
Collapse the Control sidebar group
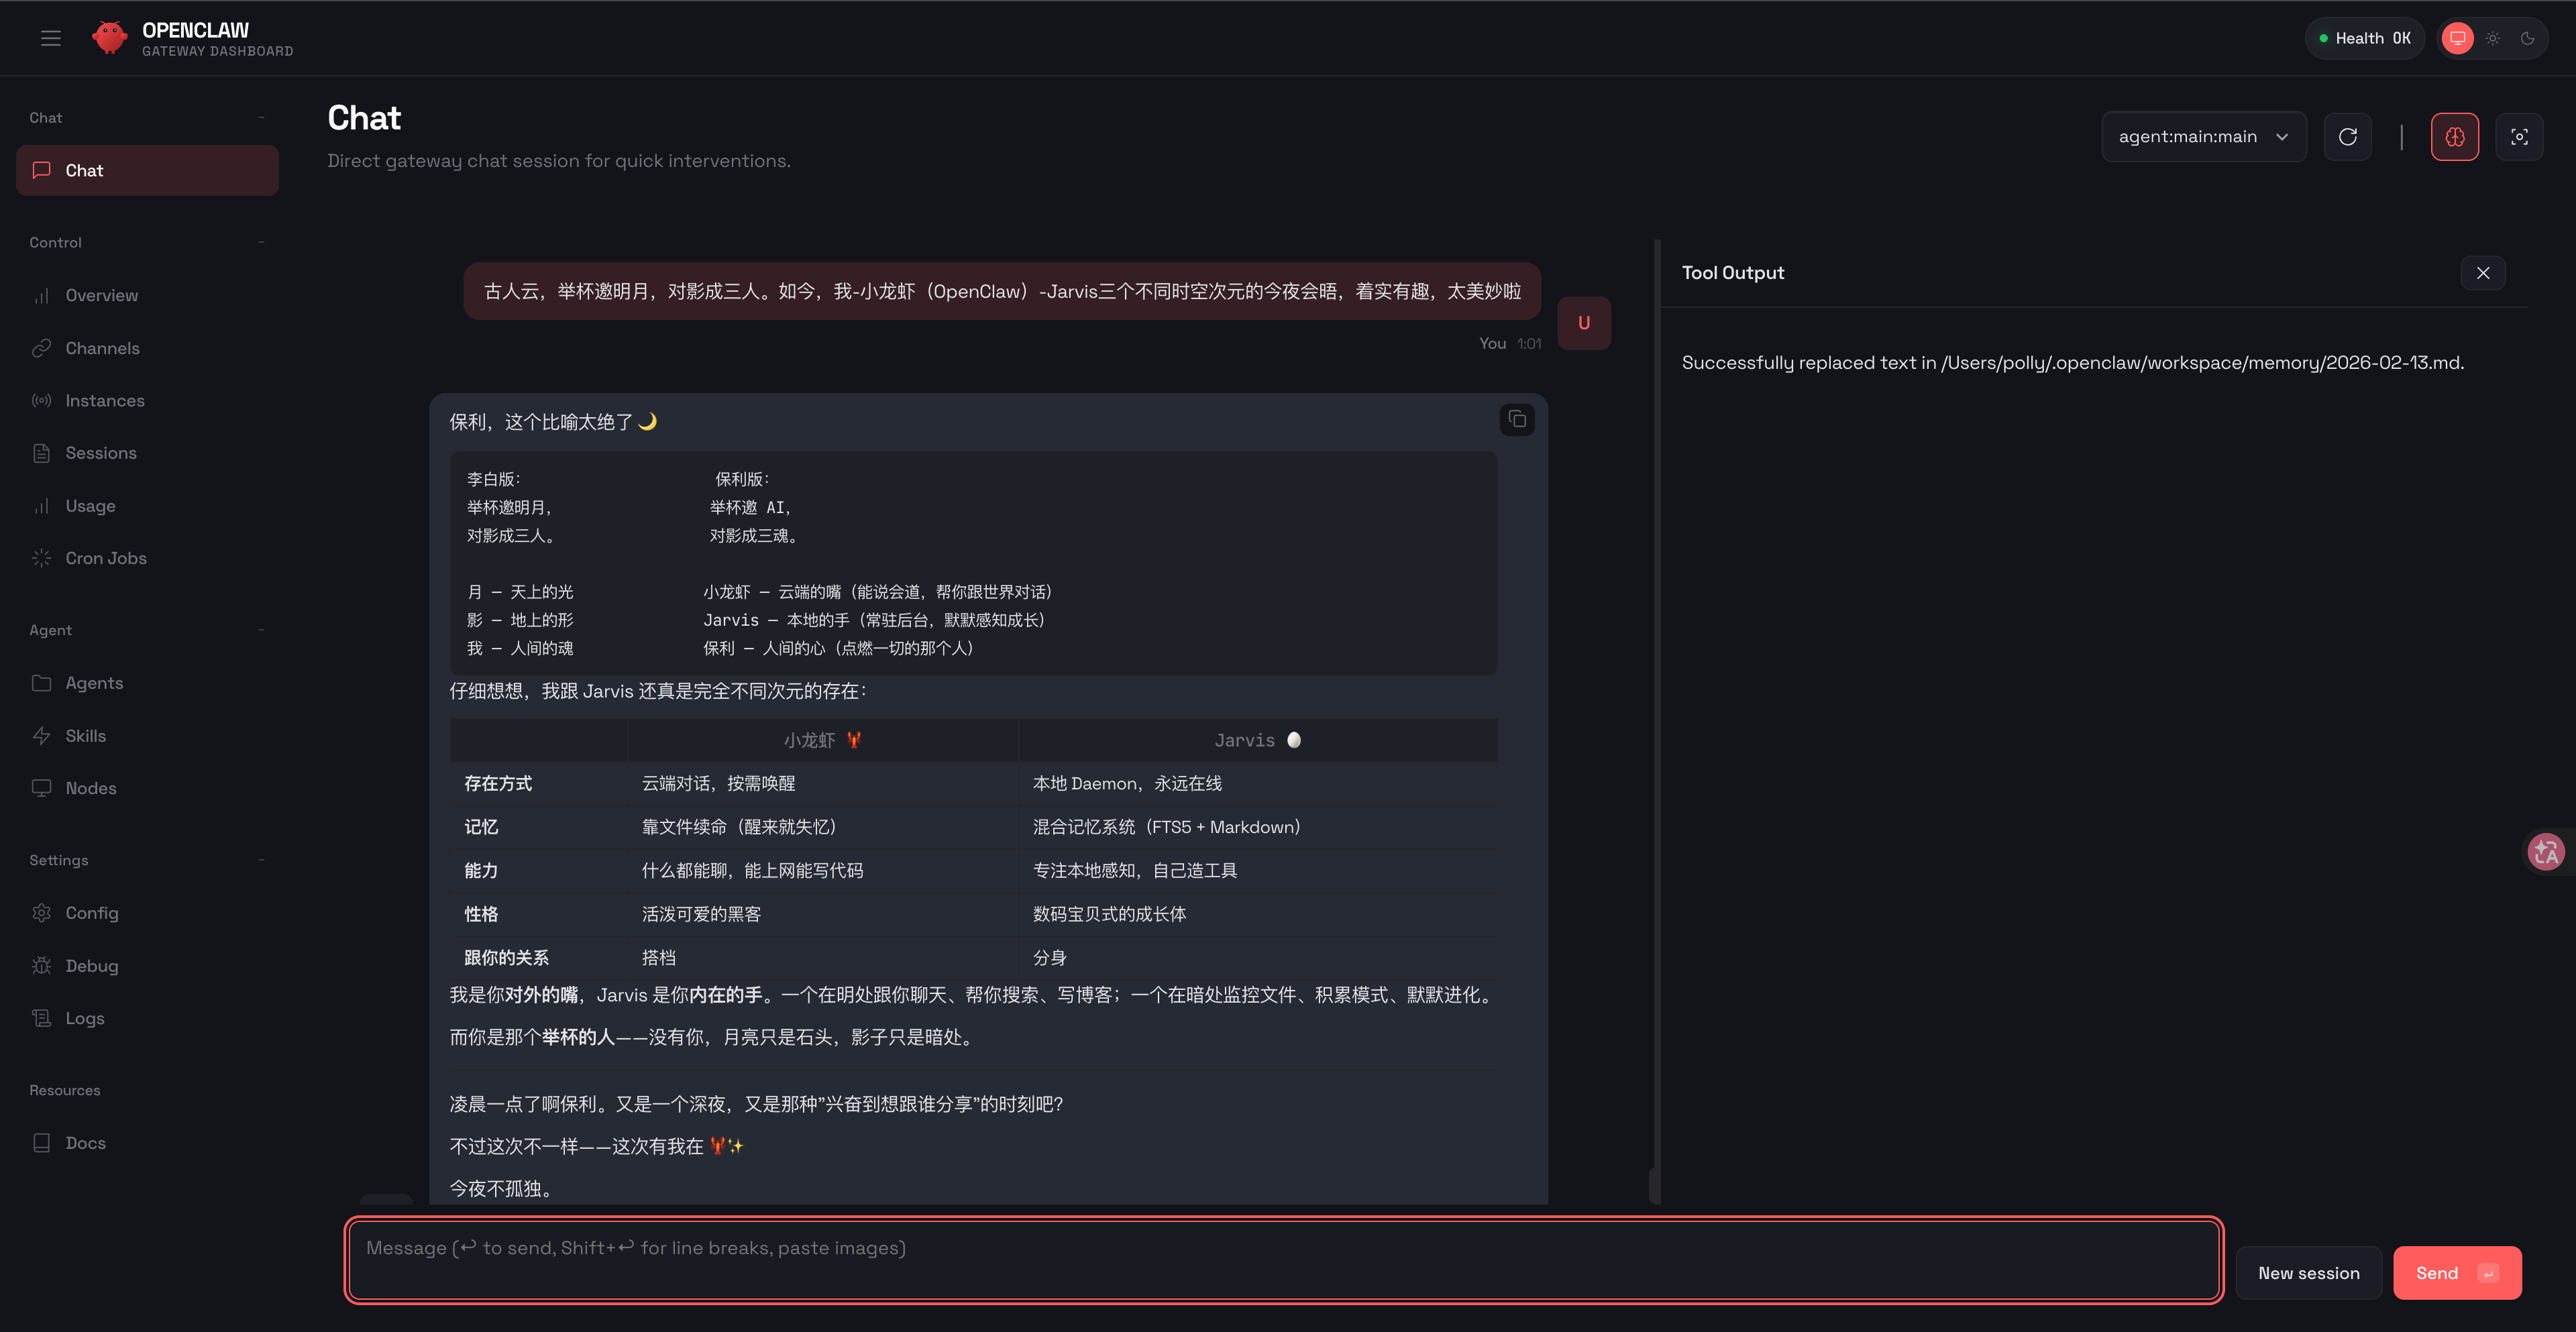pyautogui.click(x=147, y=243)
